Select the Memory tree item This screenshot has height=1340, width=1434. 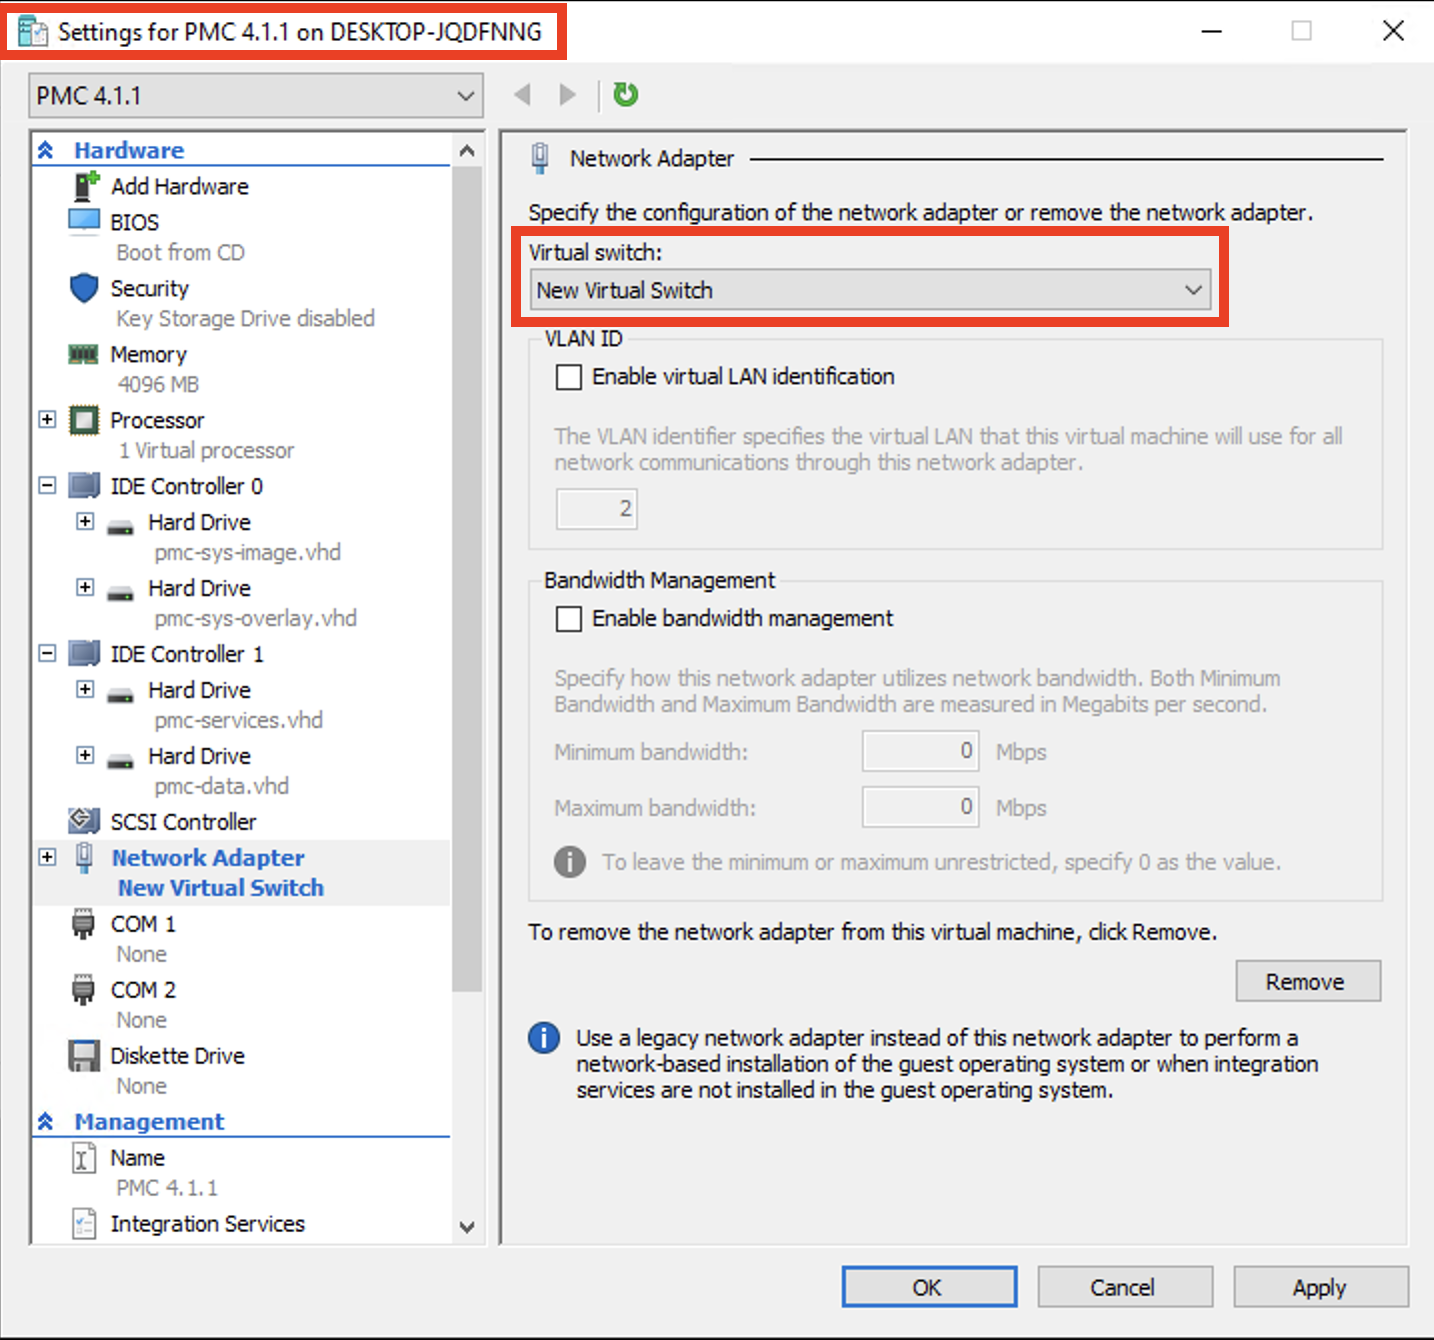tap(149, 354)
